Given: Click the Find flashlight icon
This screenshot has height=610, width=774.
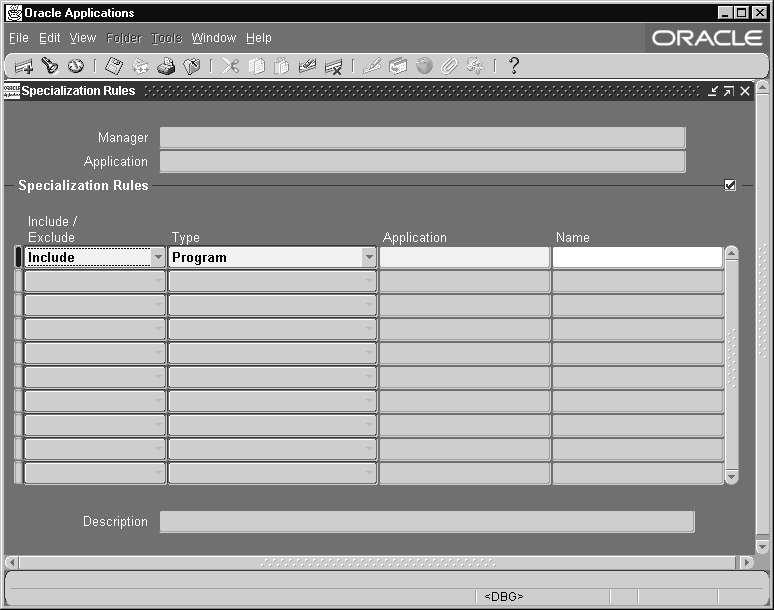Looking at the screenshot, I should pos(49,66).
